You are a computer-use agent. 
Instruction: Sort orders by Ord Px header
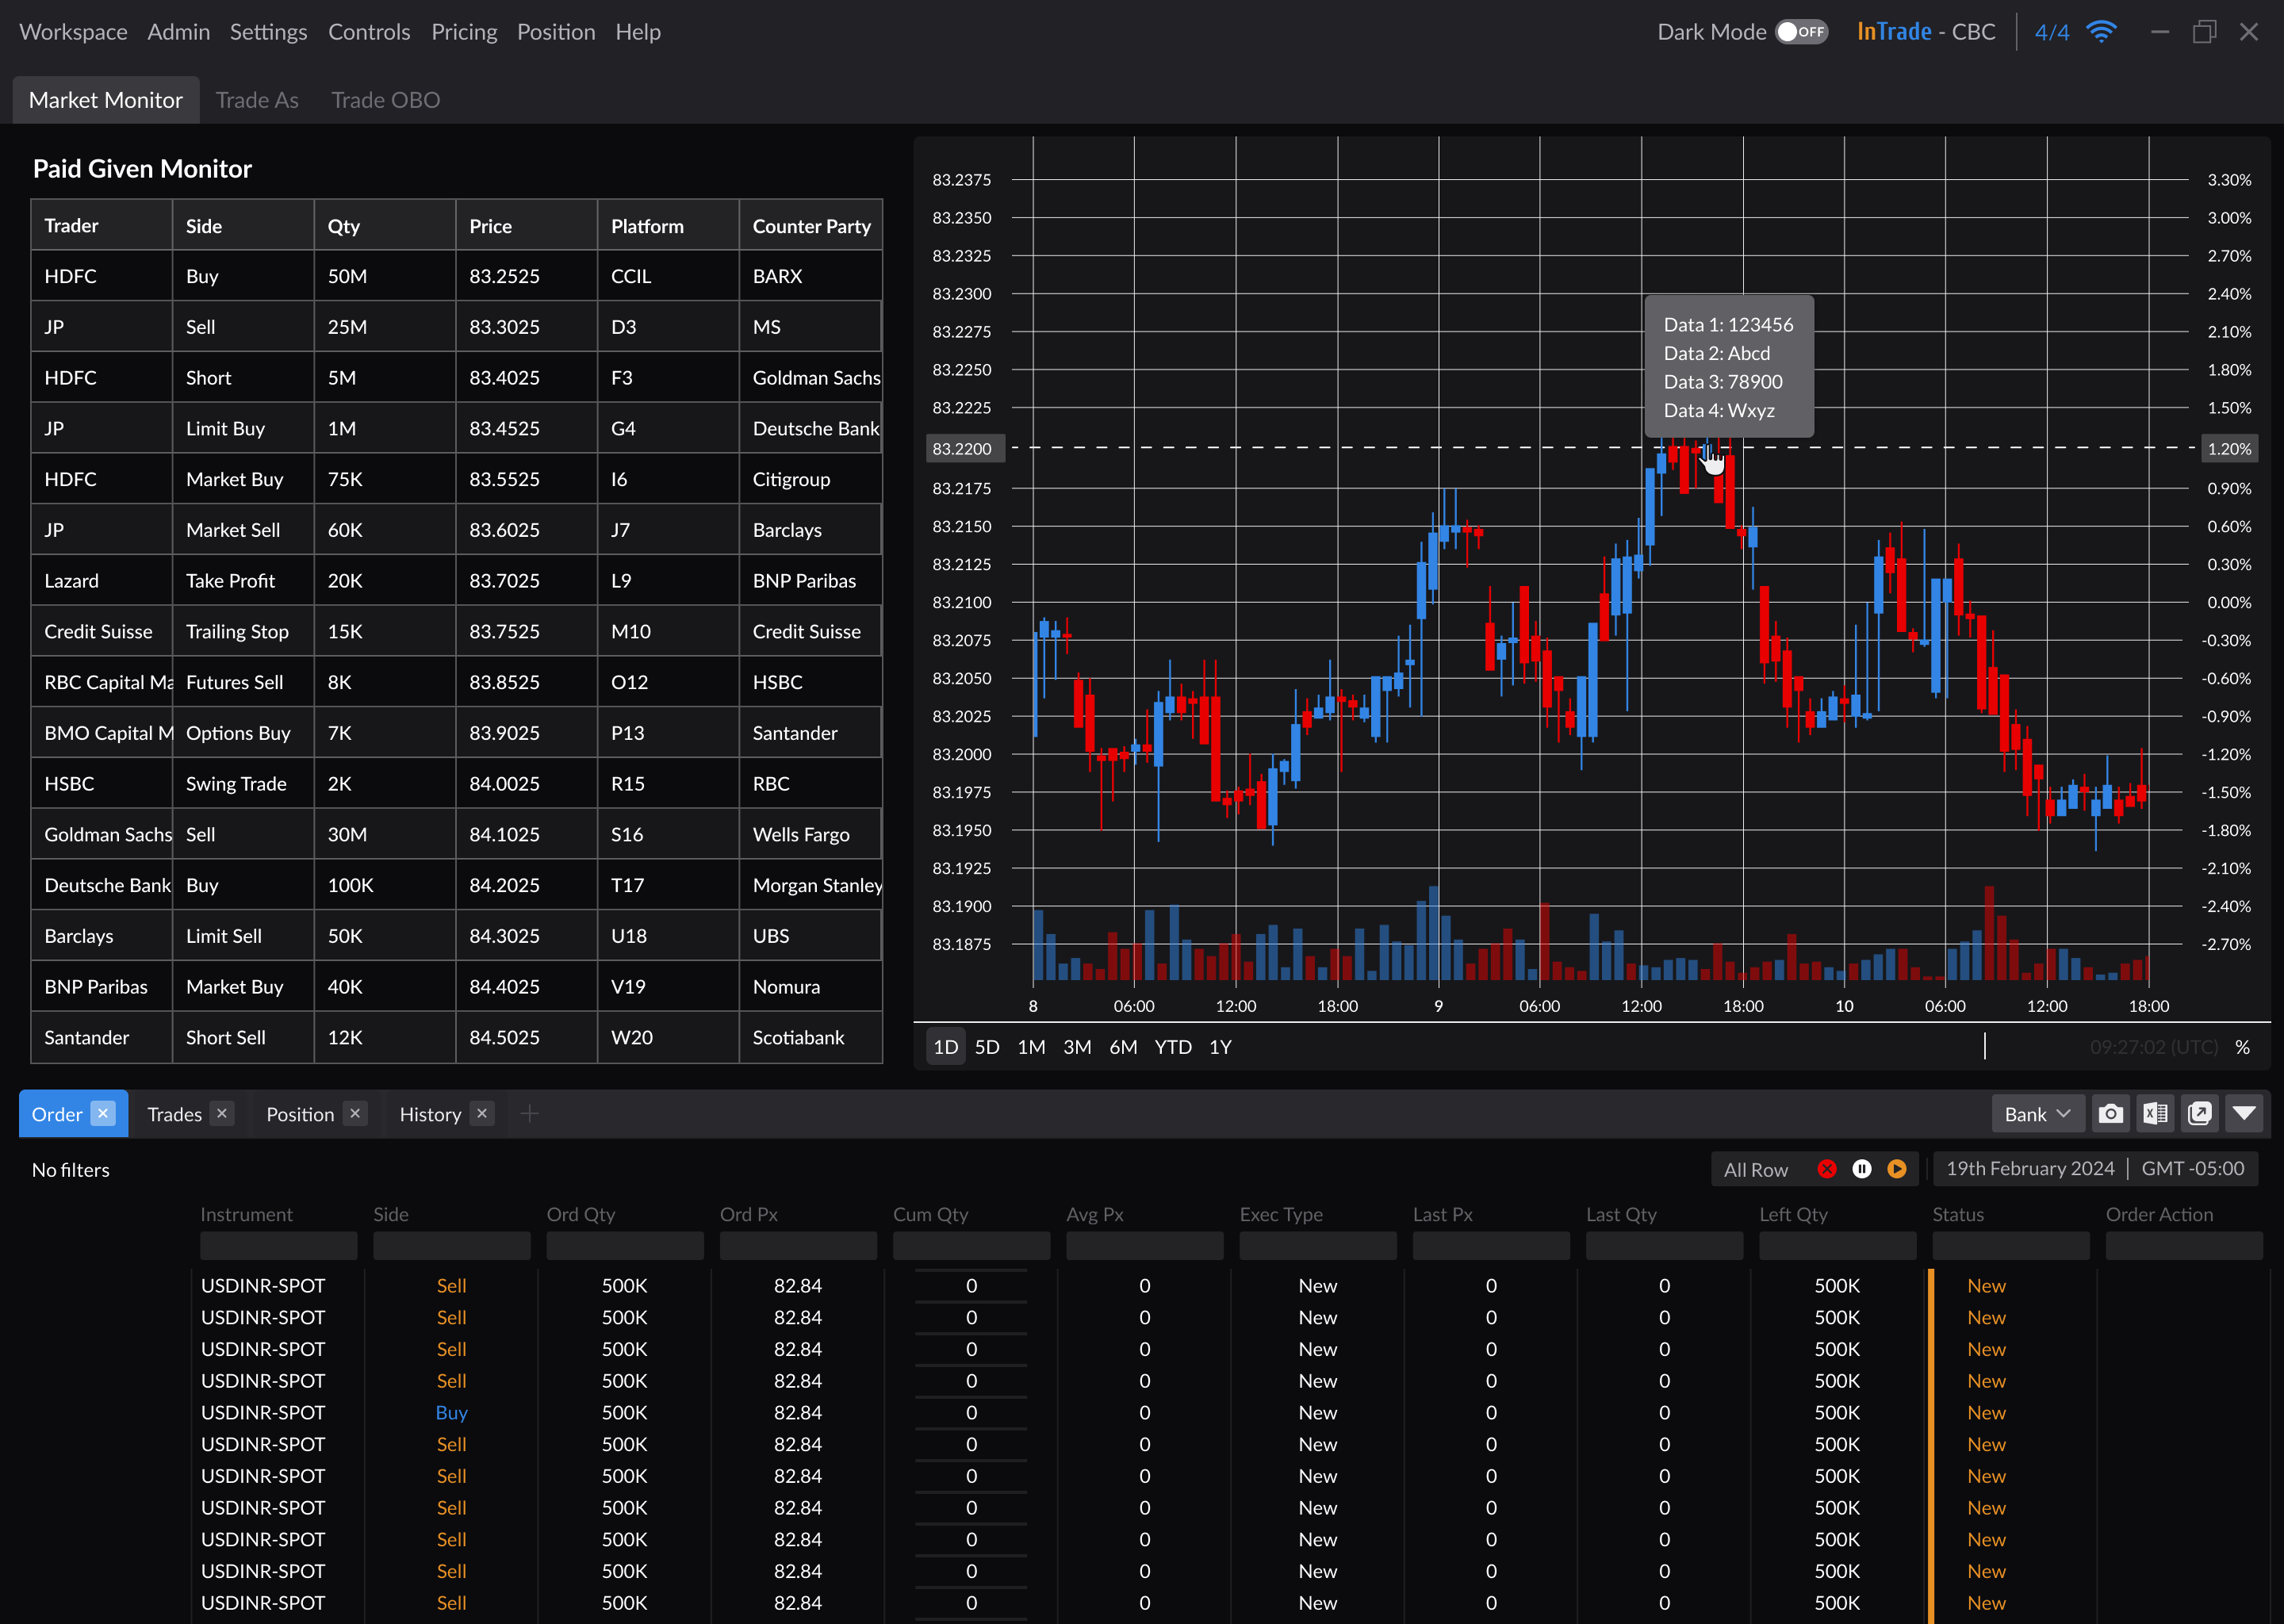pos(749,1214)
